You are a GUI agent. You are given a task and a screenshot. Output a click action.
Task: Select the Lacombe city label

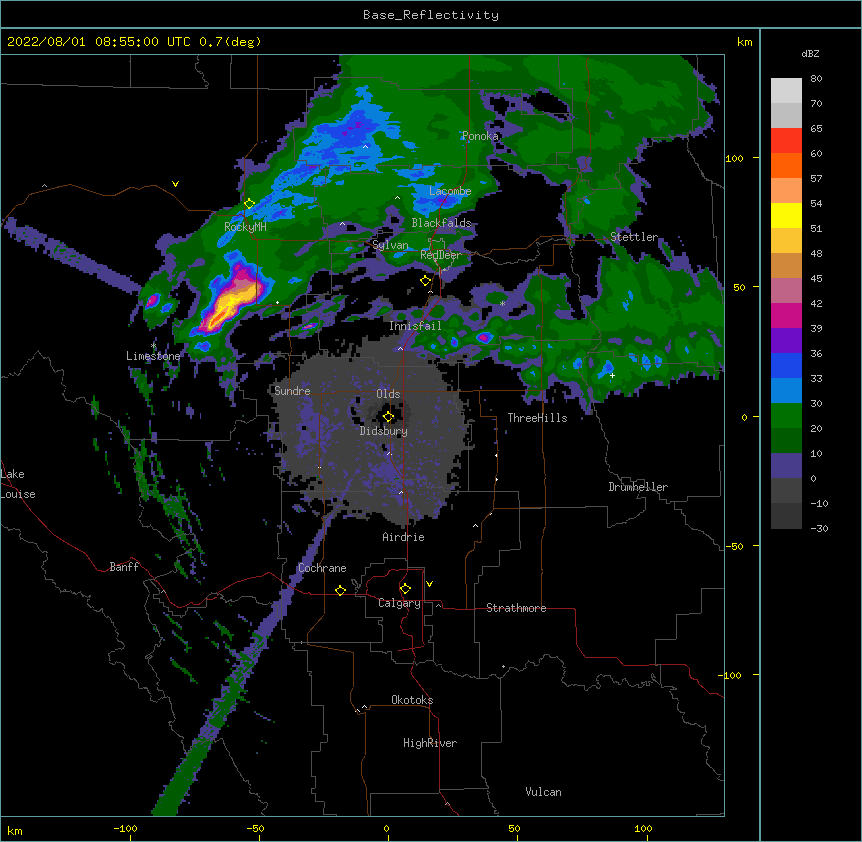tap(450, 191)
